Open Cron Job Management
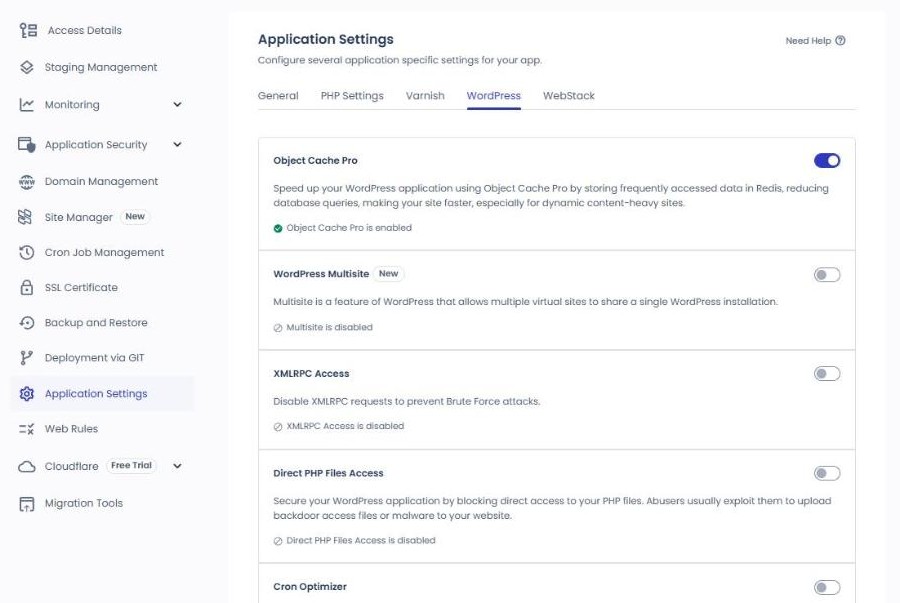The height and width of the screenshot is (603, 900). coord(104,252)
